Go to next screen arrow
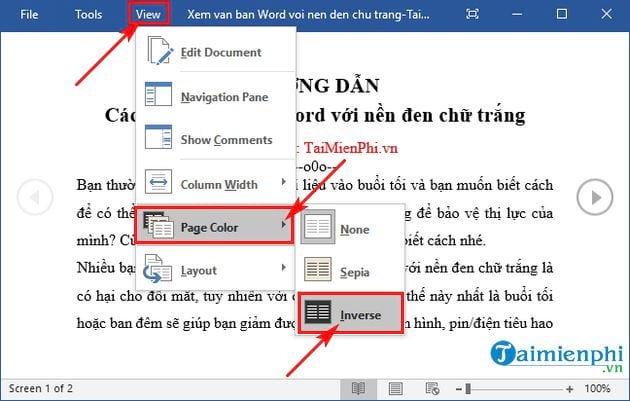 595,197
